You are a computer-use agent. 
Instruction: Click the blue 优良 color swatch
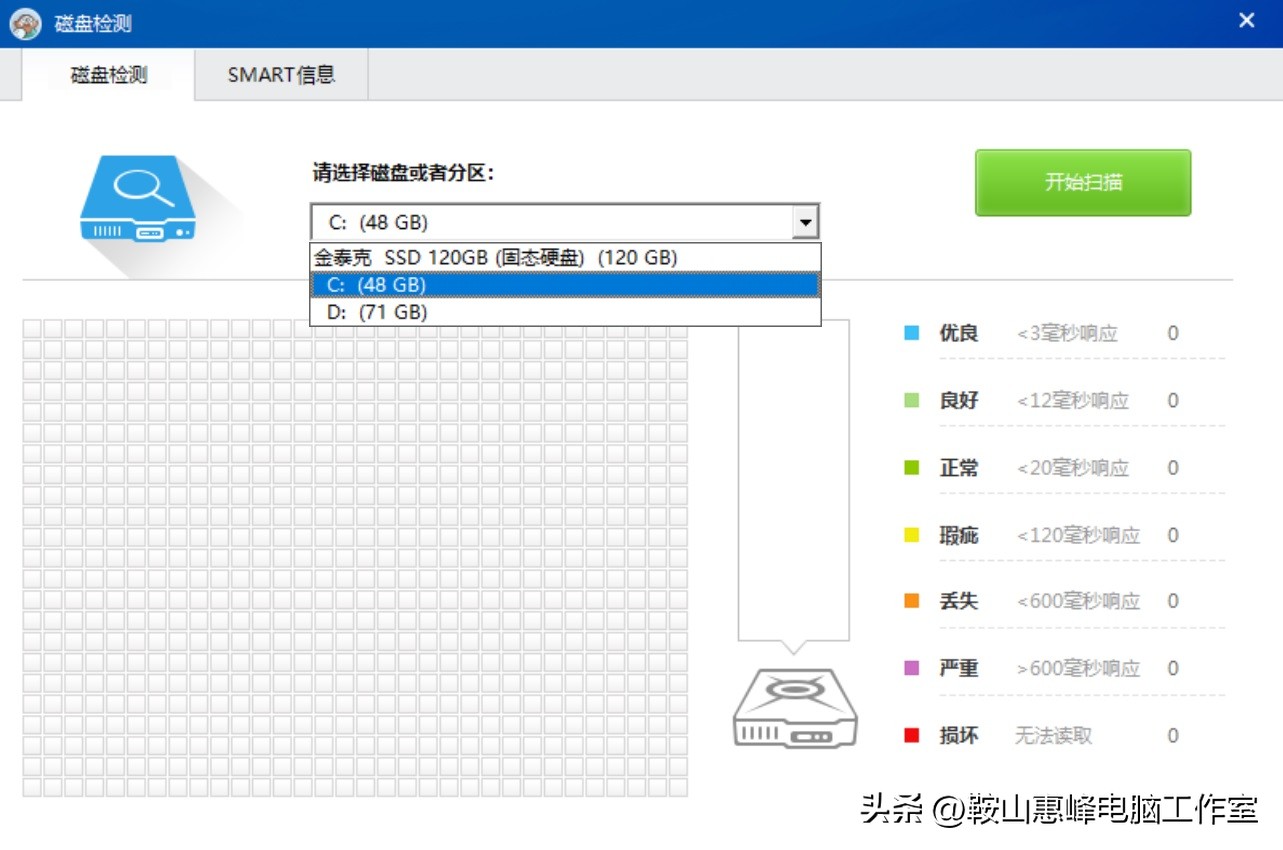911,333
